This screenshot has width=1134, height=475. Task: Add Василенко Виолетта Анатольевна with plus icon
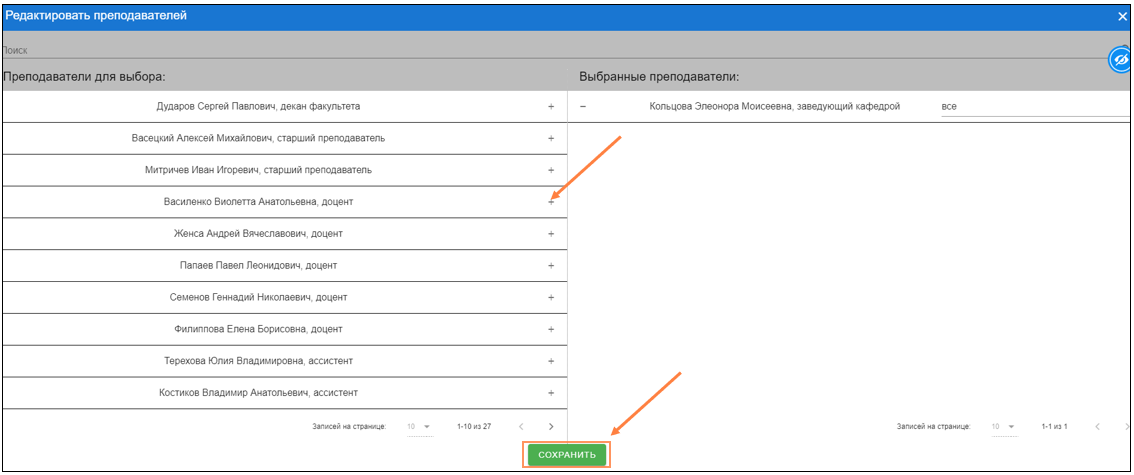[550, 202]
